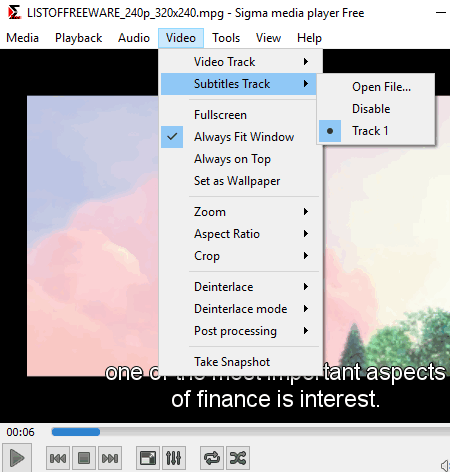The width and height of the screenshot is (450, 472).
Task: Skip to the previous track
Action: (58, 458)
